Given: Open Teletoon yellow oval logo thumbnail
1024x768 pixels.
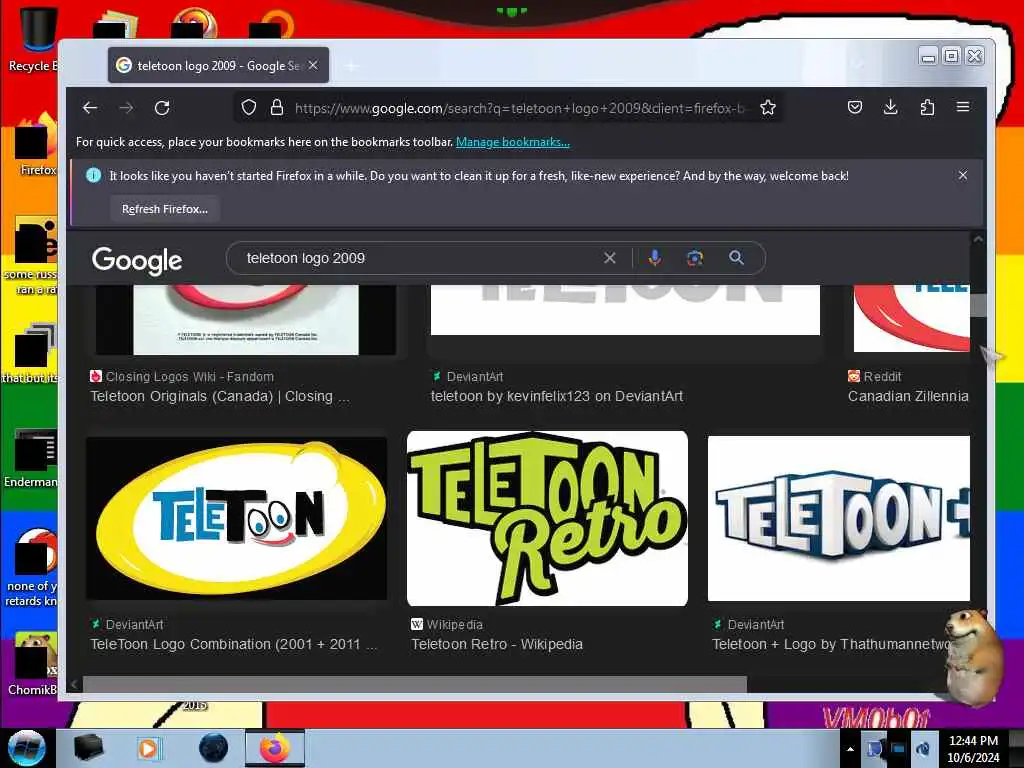Looking at the screenshot, I should (x=236, y=519).
